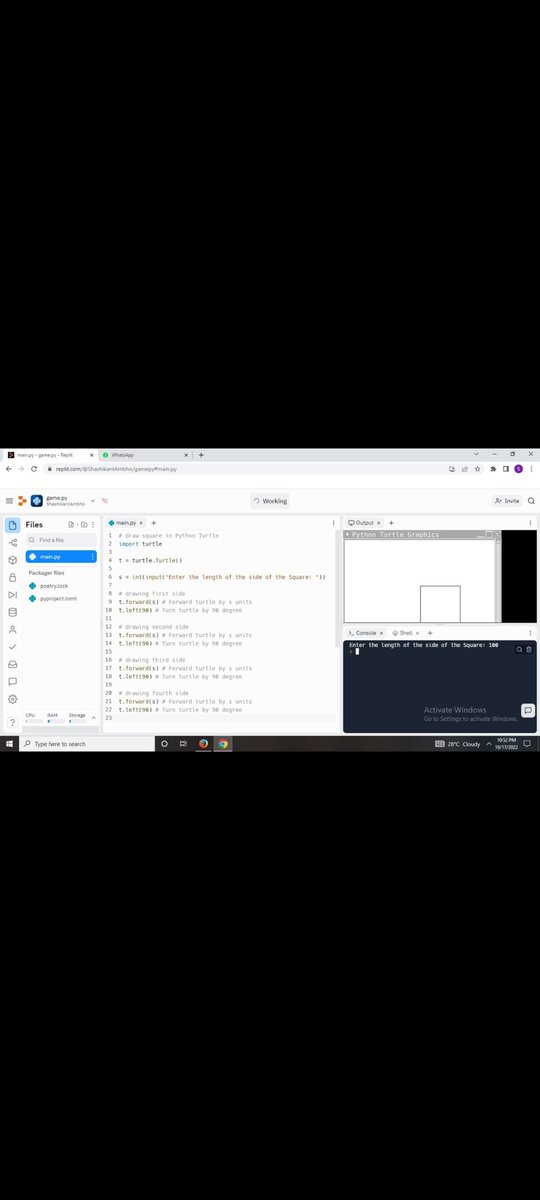The width and height of the screenshot is (540, 1200).
Task: Click the browser extensions puzzle icon
Action: (x=492, y=468)
